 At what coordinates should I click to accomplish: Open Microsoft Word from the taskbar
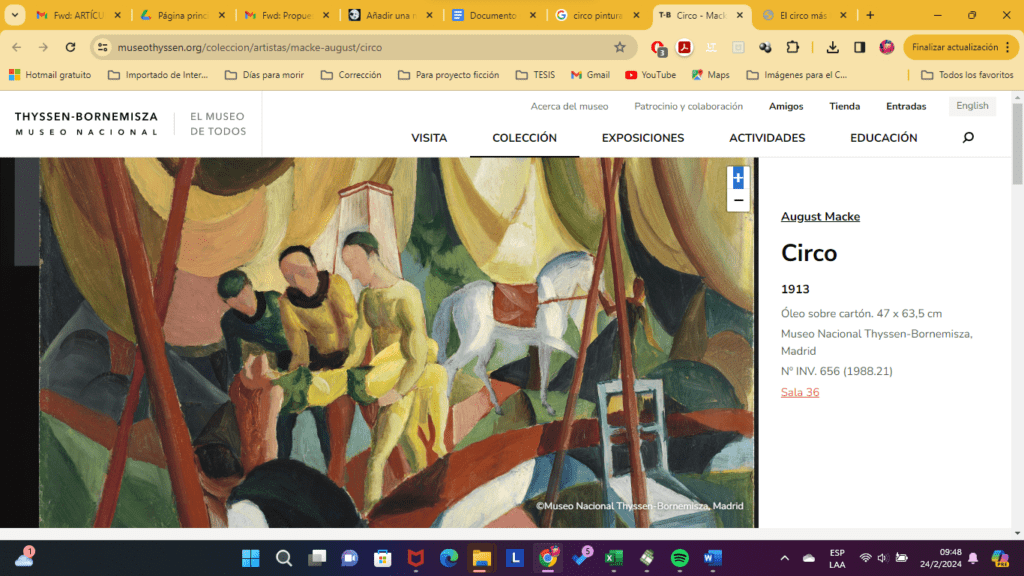[x=712, y=558]
